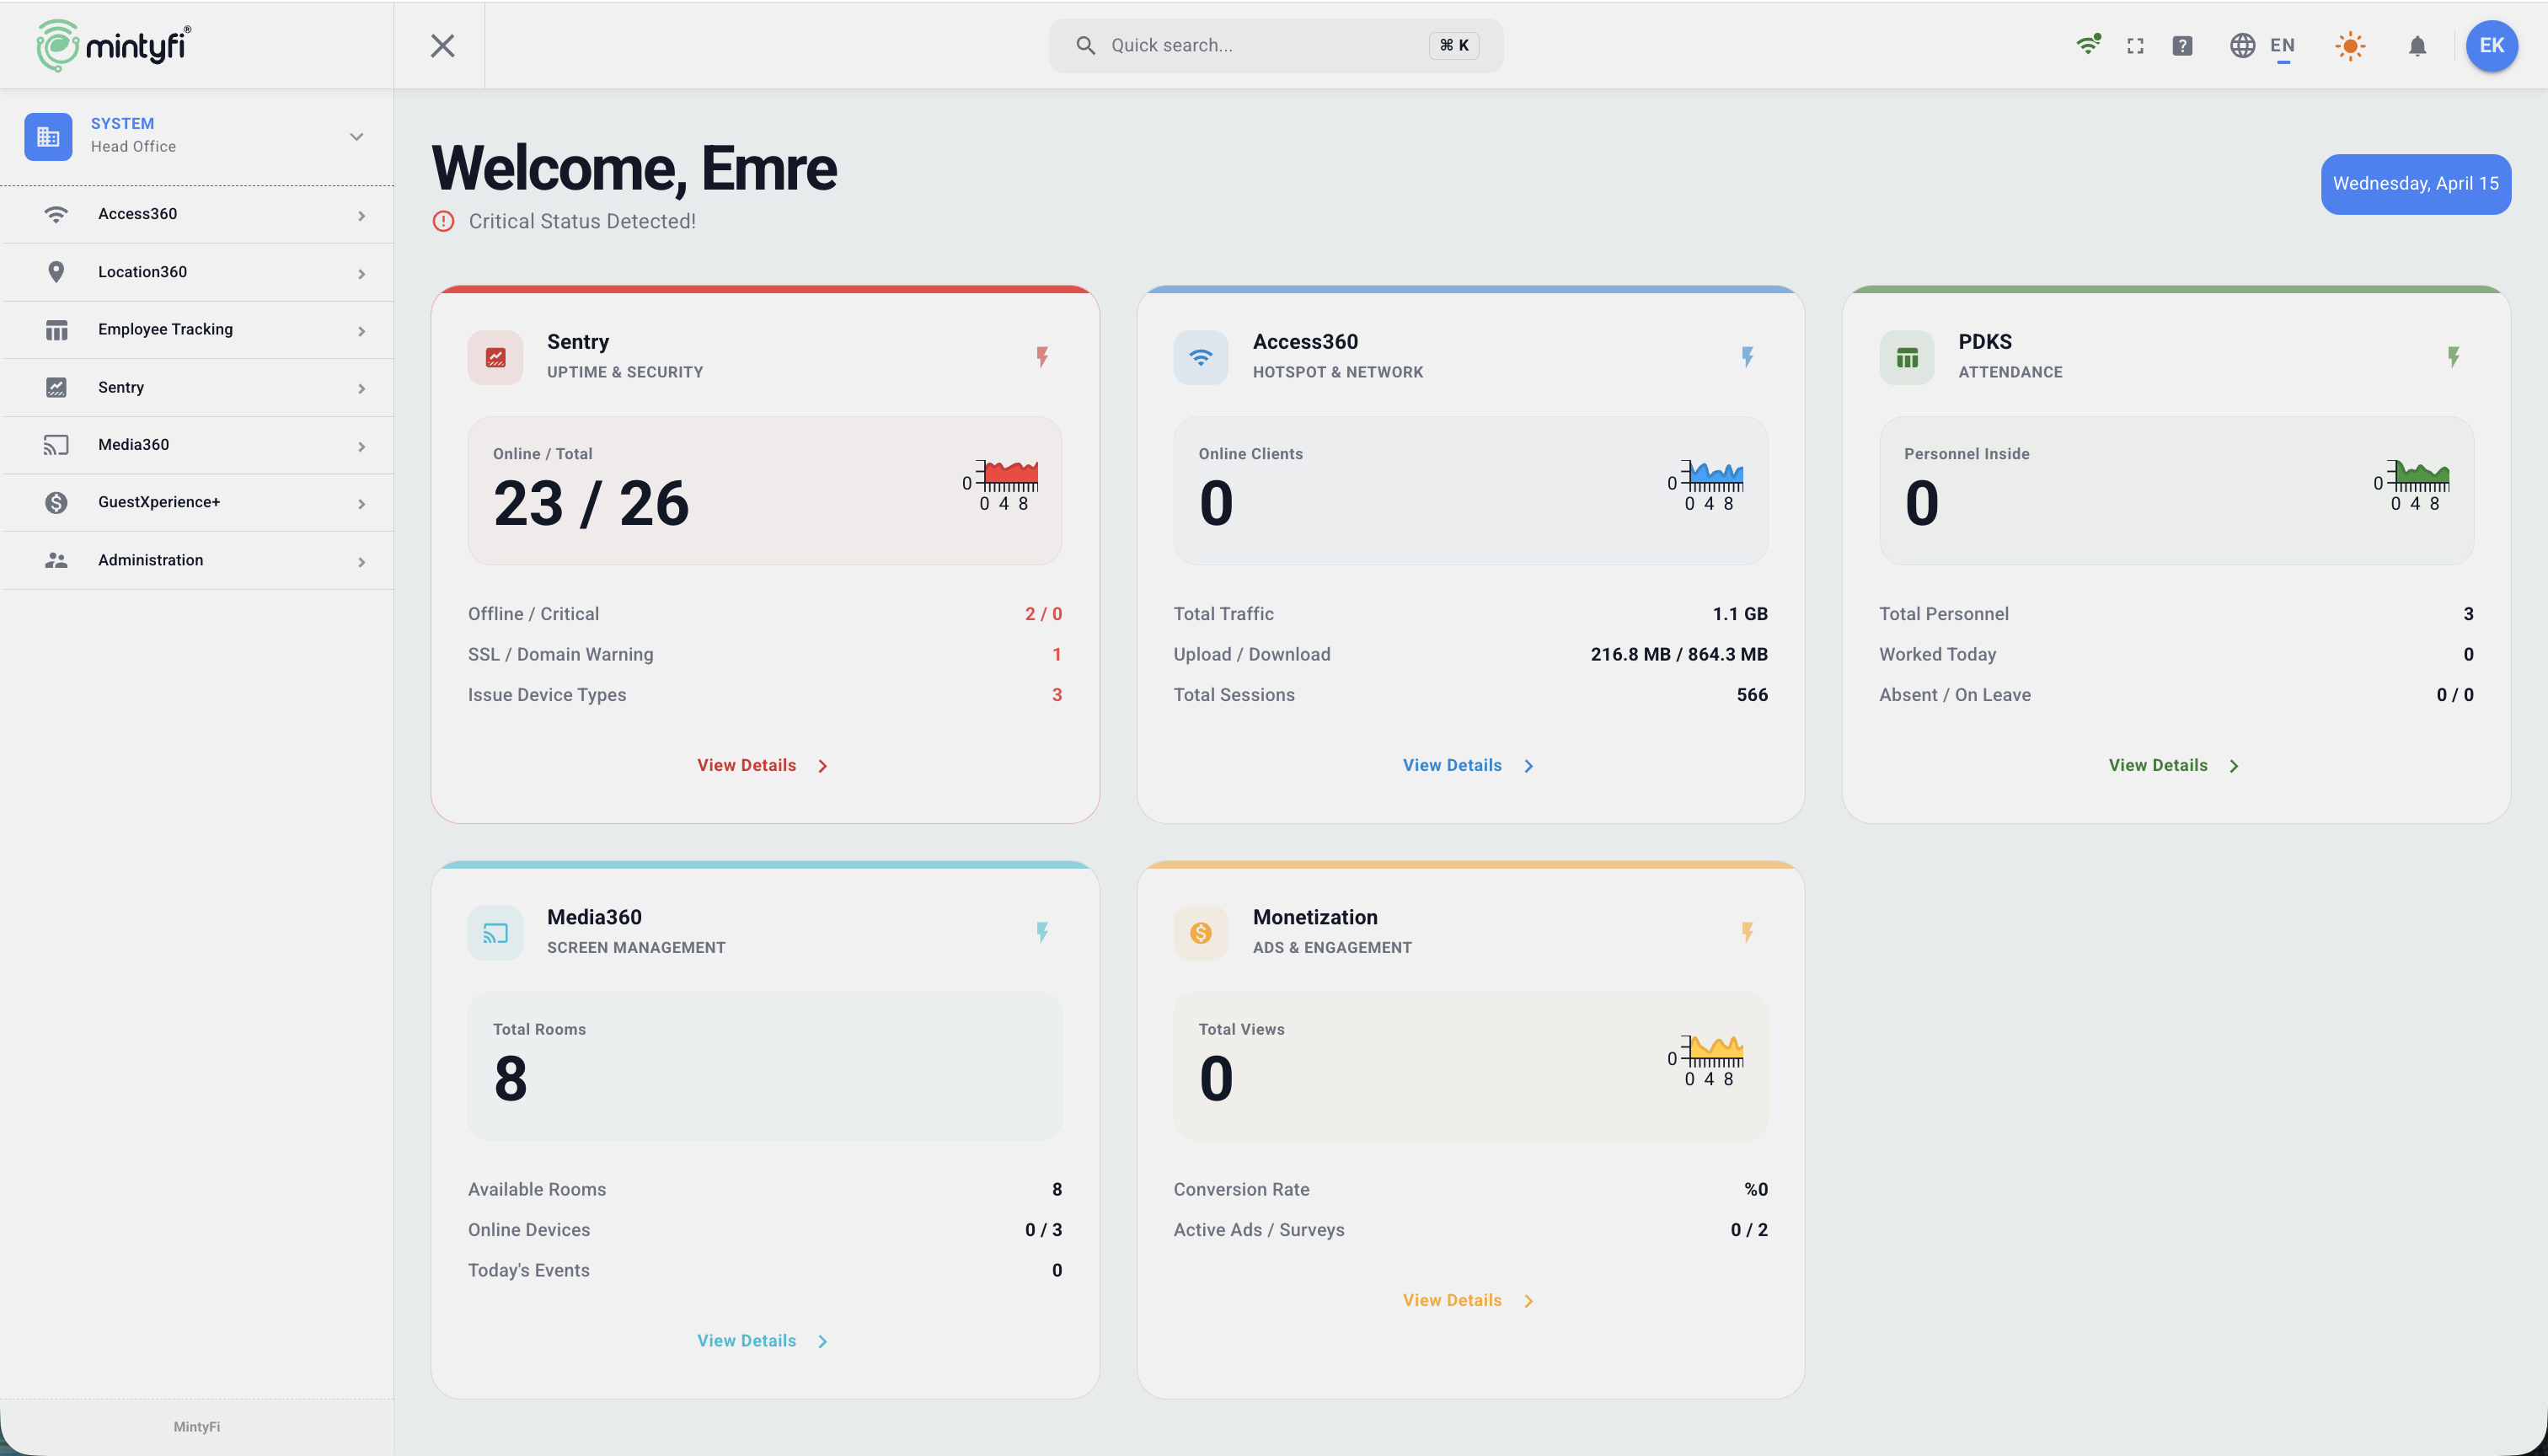Click the Total Views sparkline chart
The height and width of the screenshot is (1456, 2548).
click(1707, 1061)
